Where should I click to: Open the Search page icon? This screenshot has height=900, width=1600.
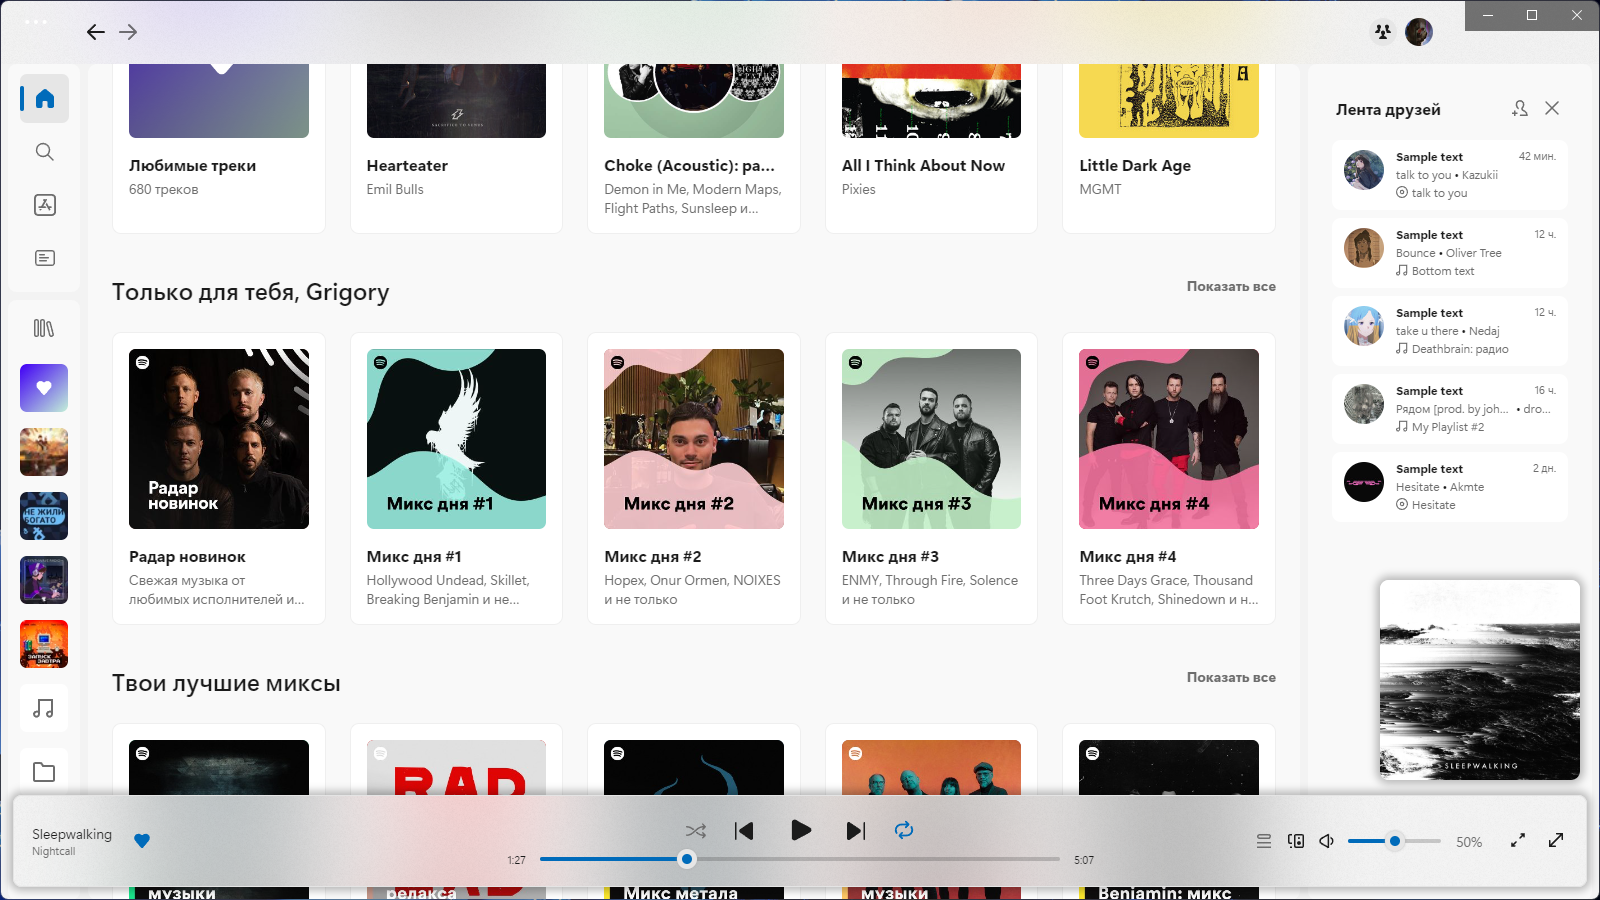click(x=44, y=151)
